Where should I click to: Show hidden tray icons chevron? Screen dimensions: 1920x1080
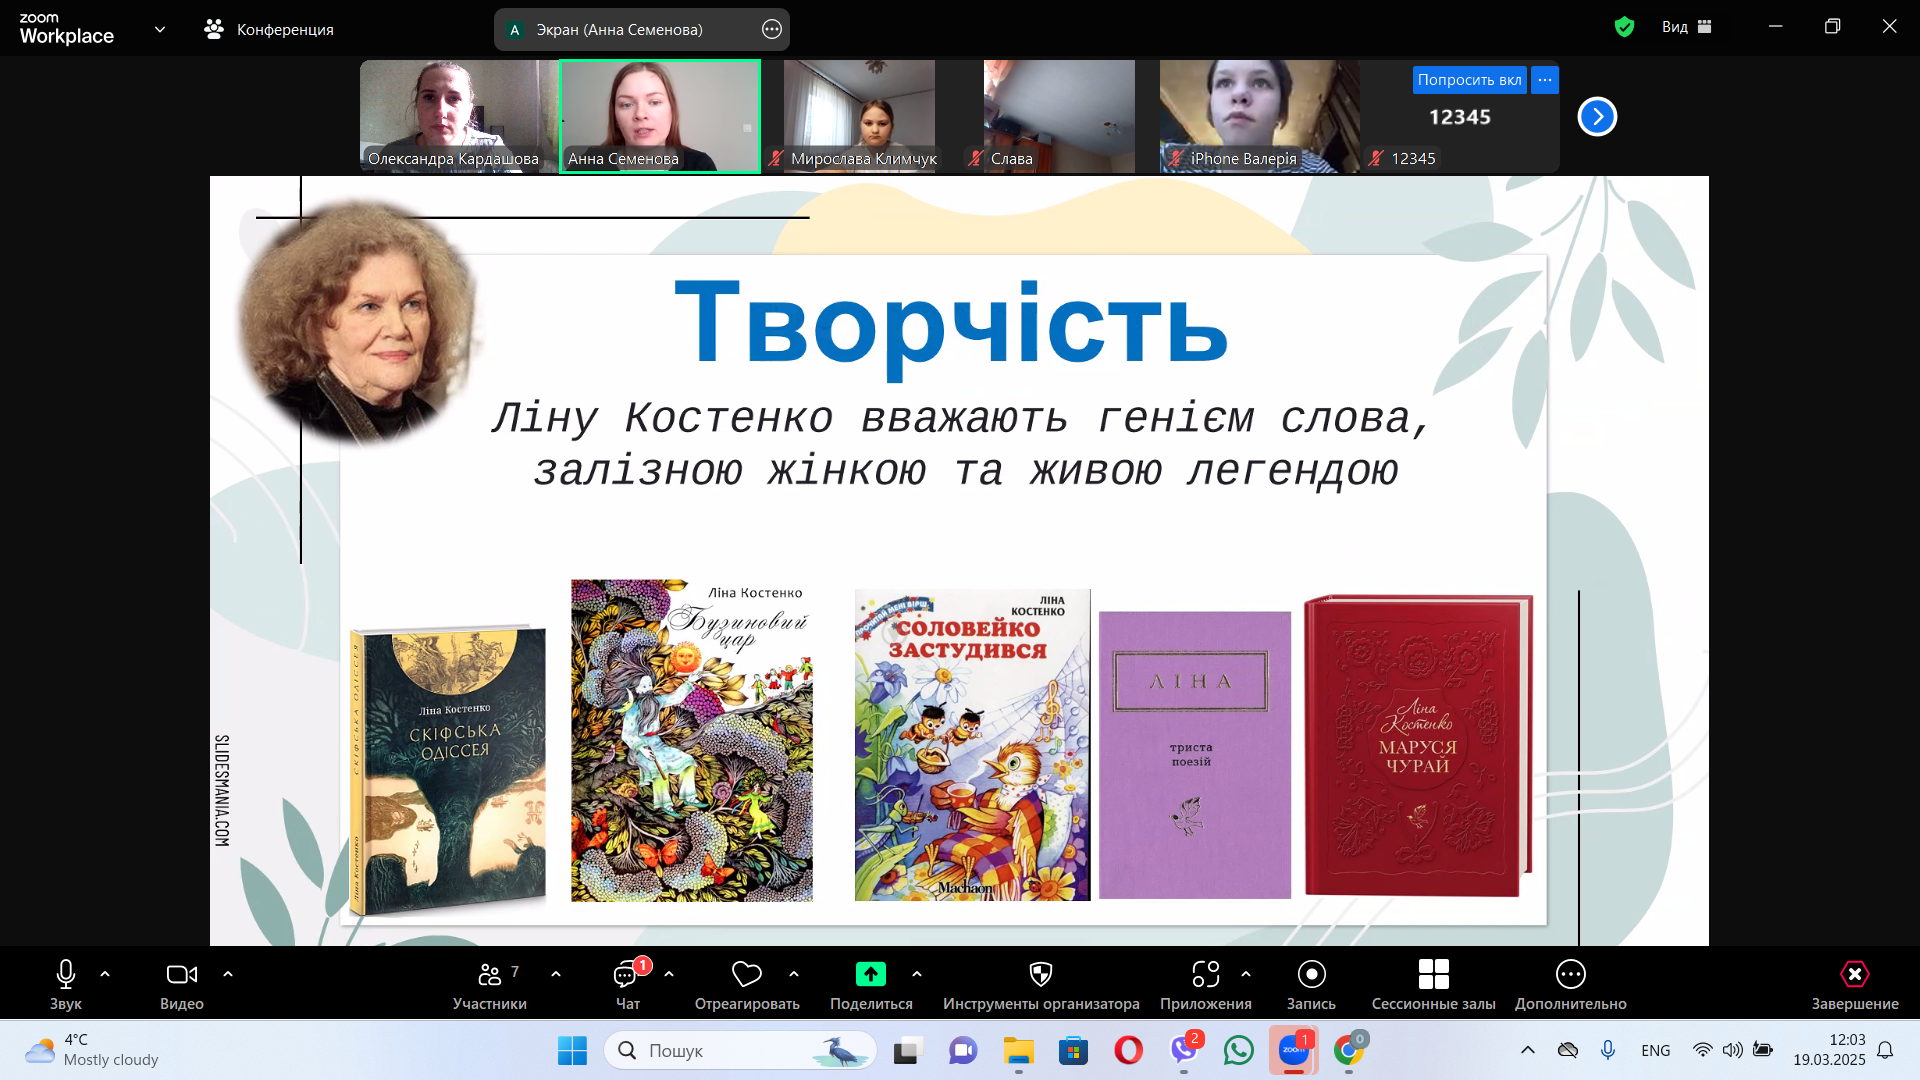click(1527, 1050)
